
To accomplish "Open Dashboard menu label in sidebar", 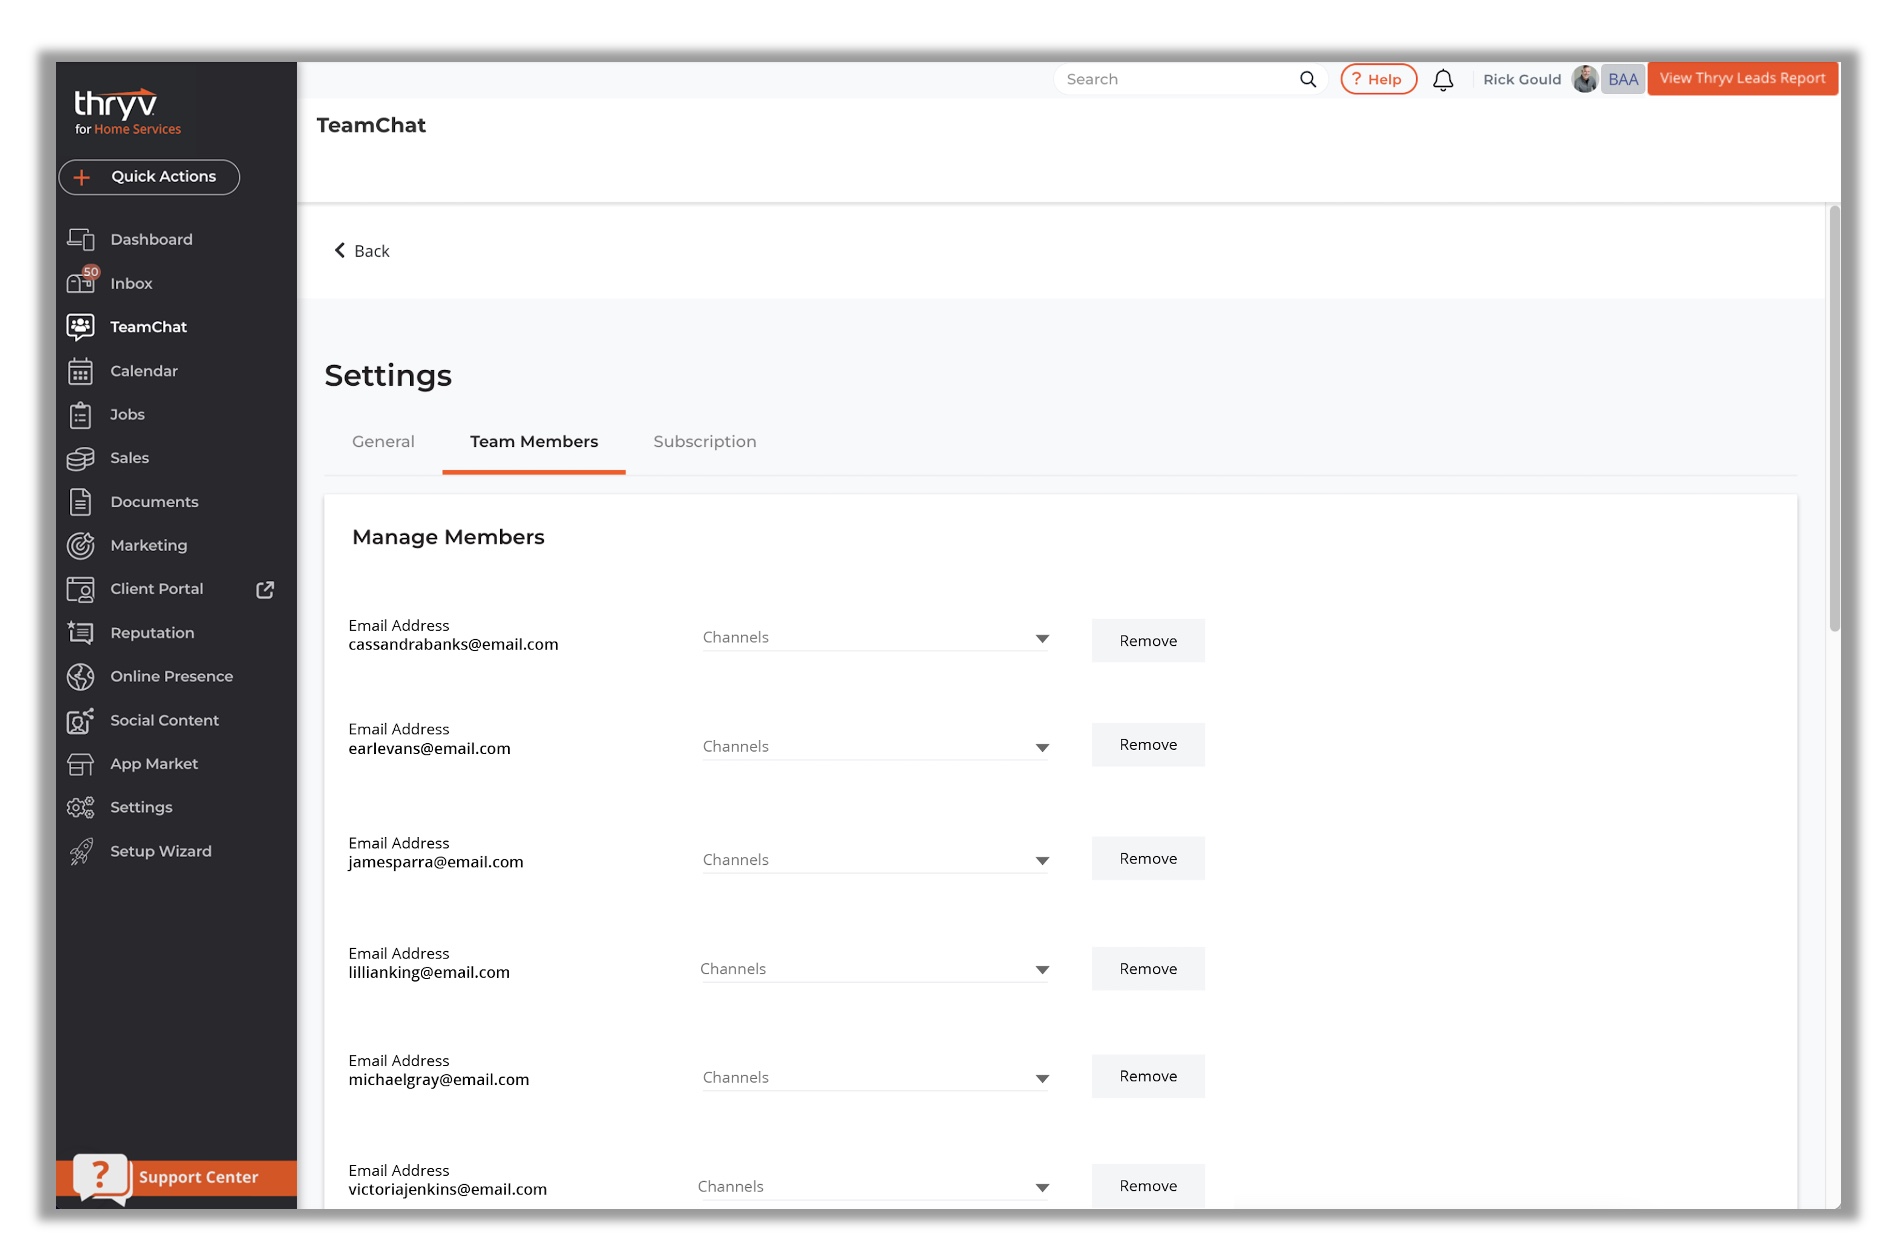I will point(151,240).
